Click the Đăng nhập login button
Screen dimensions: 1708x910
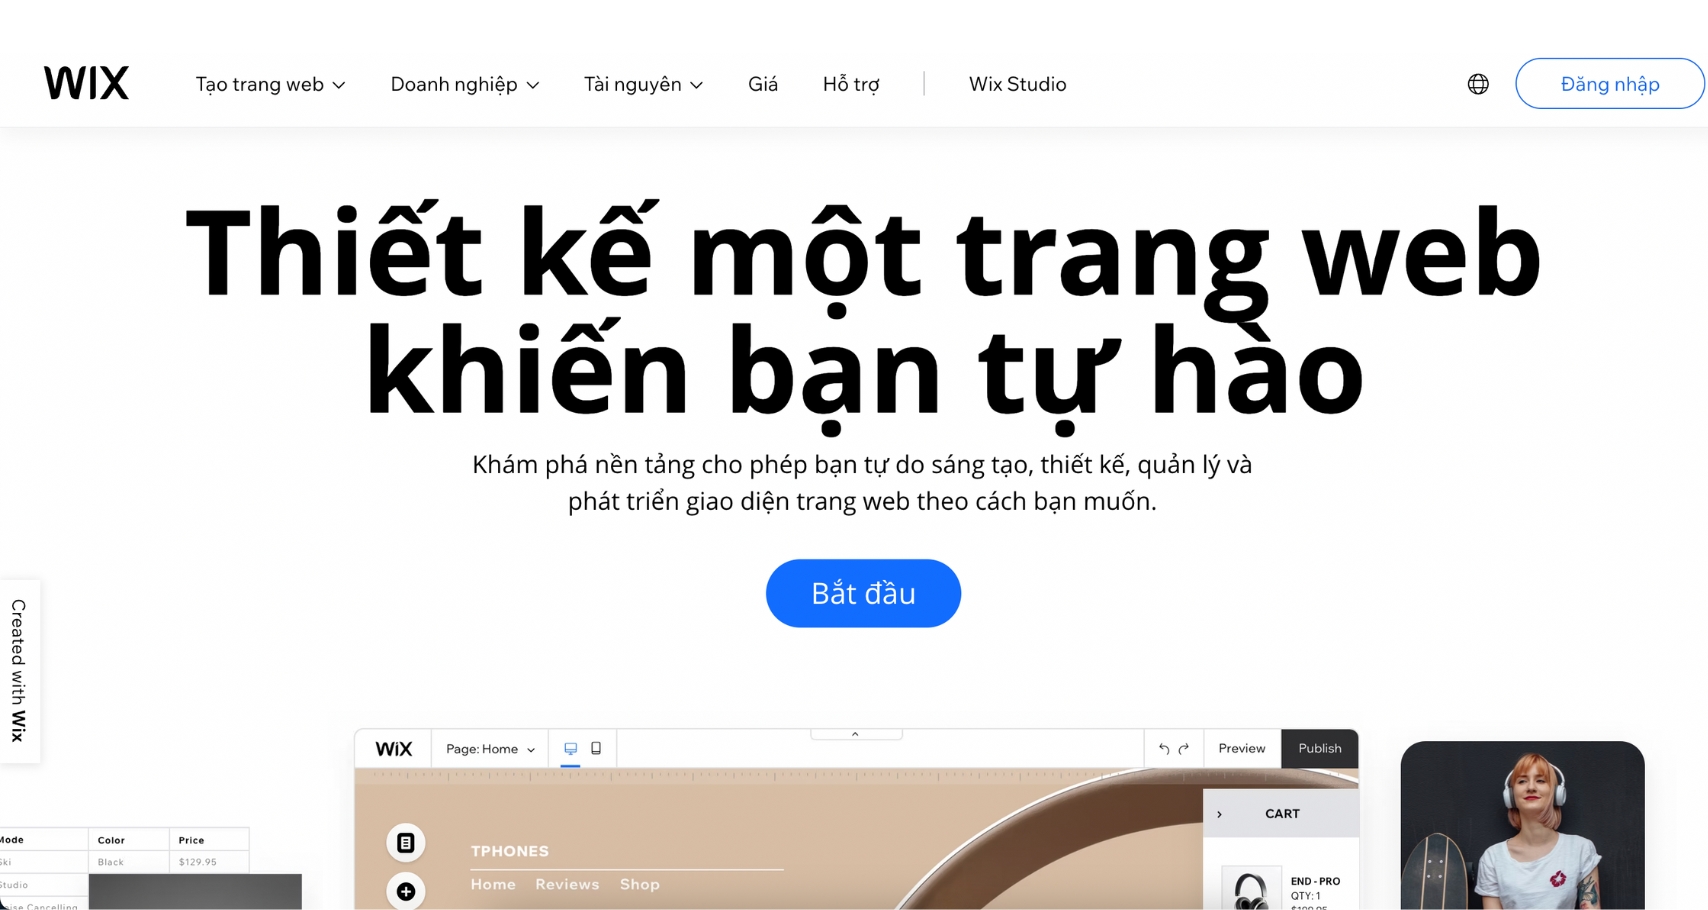(1609, 84)
